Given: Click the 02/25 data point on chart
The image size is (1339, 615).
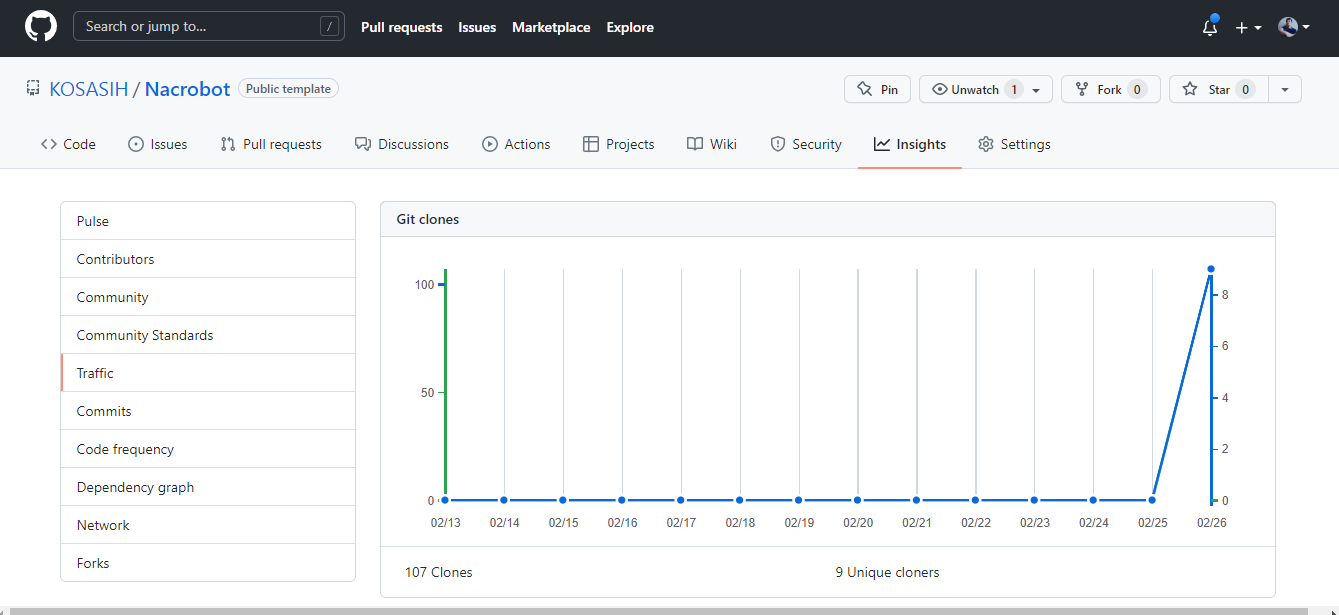Looking at the screenshot, I should (x=1152, y=500).
